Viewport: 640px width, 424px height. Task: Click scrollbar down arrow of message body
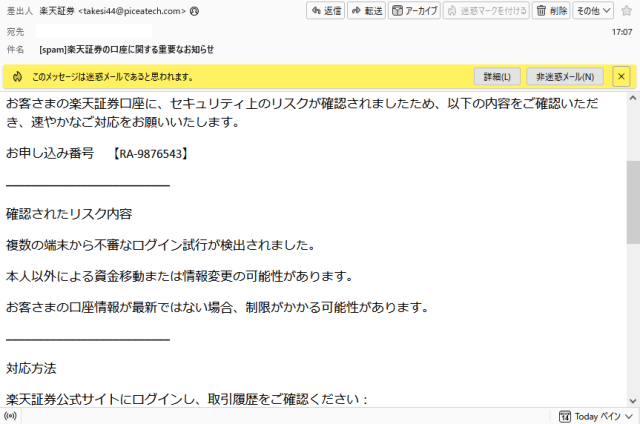point(633,401)
